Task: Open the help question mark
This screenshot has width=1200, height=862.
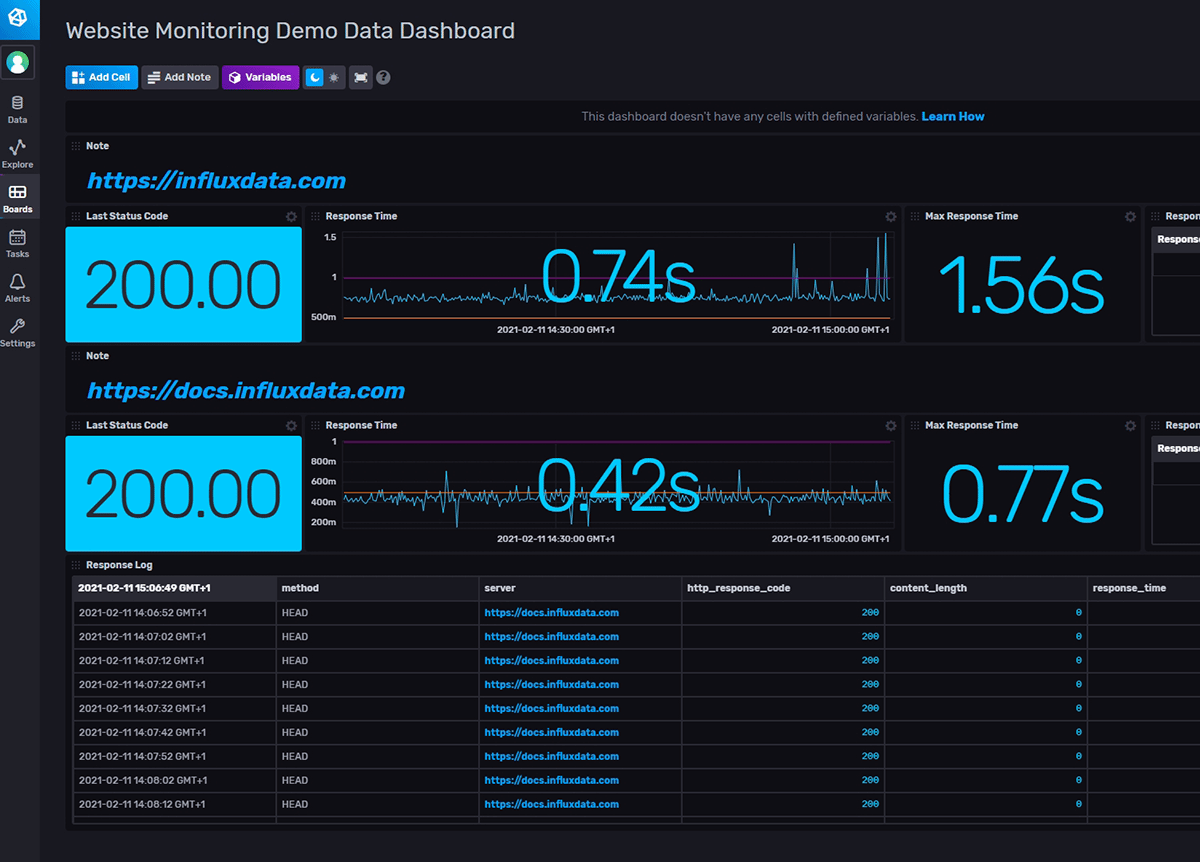Action: click(383, 77)
